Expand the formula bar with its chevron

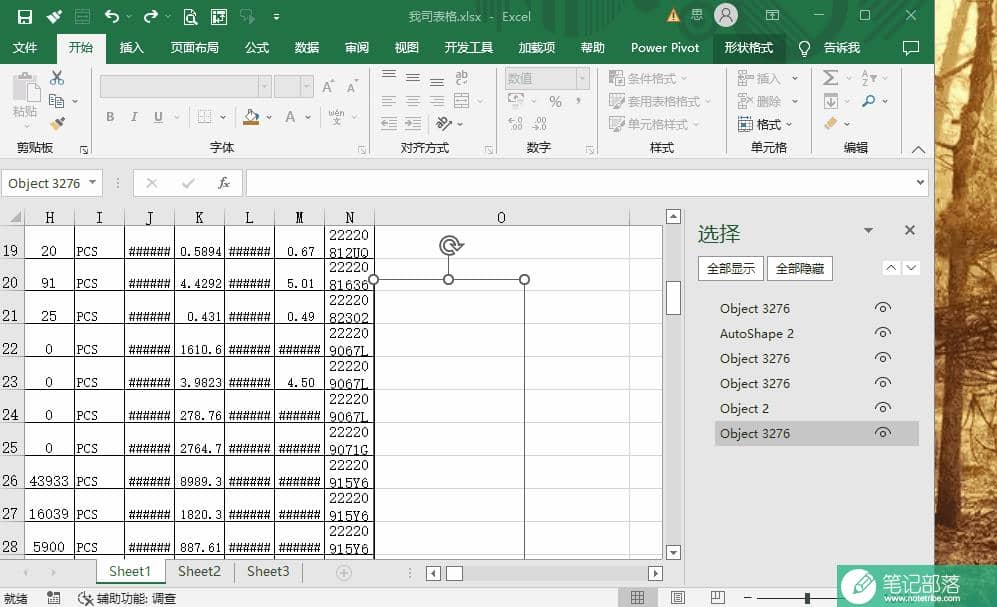(x=919, y=183)
